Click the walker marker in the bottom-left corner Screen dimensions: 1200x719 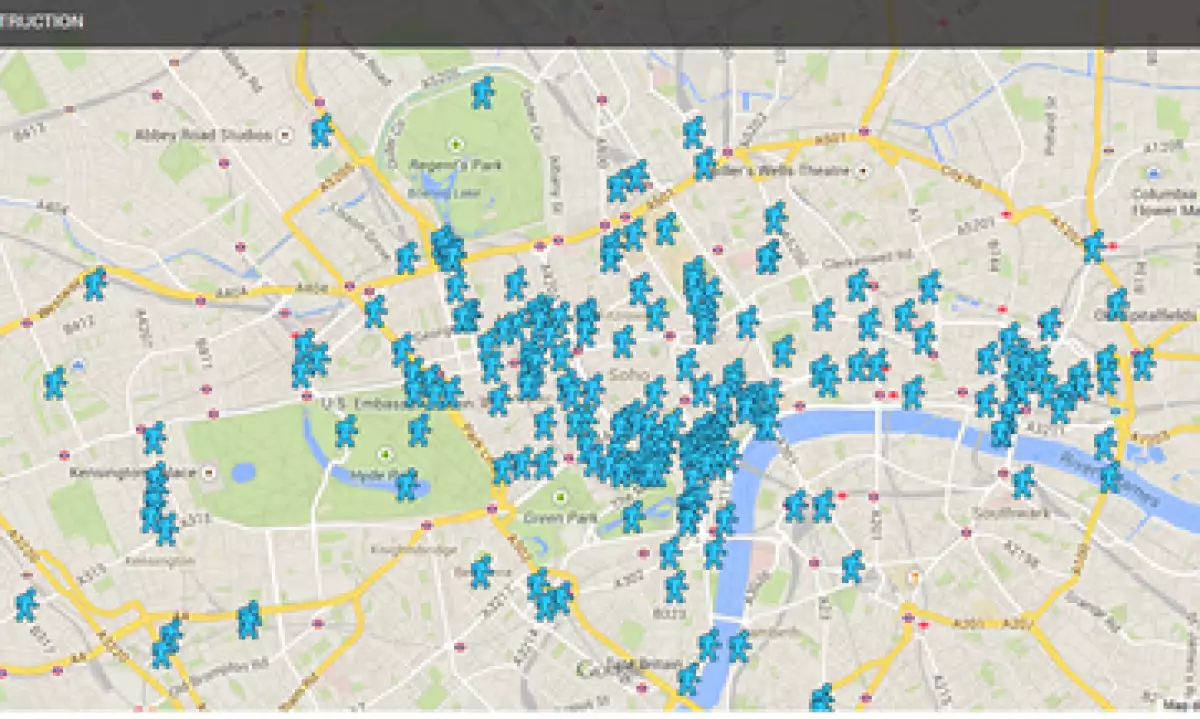coord(26,604)
